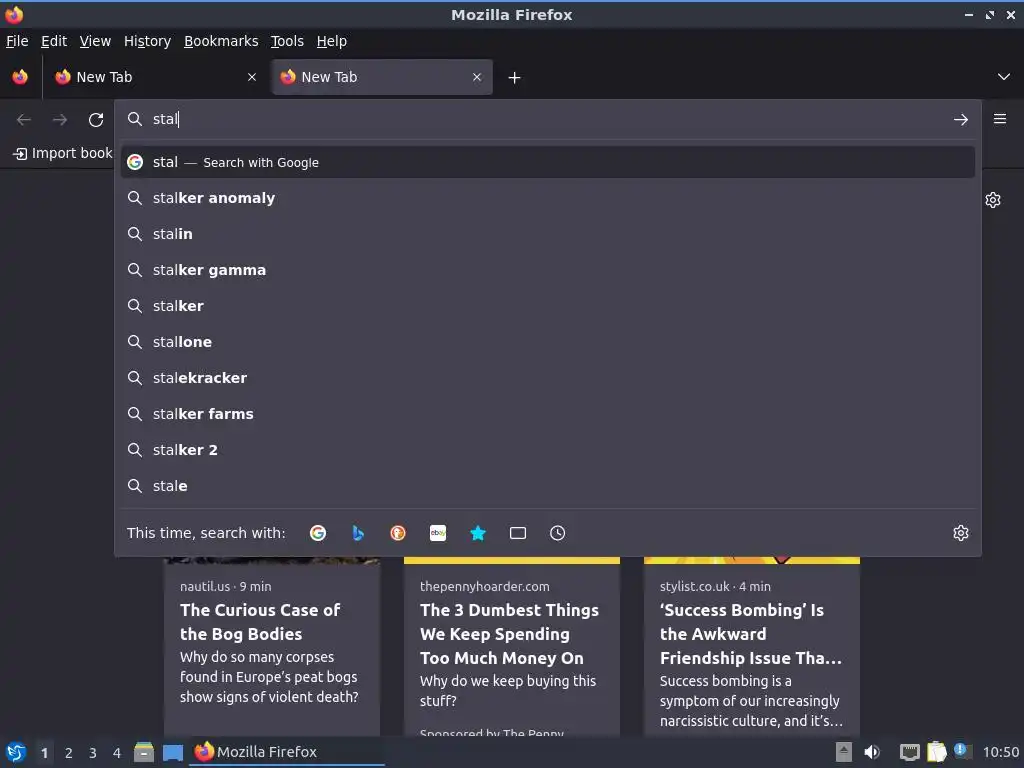Choose suggestion 'stalker farms'

548,413
